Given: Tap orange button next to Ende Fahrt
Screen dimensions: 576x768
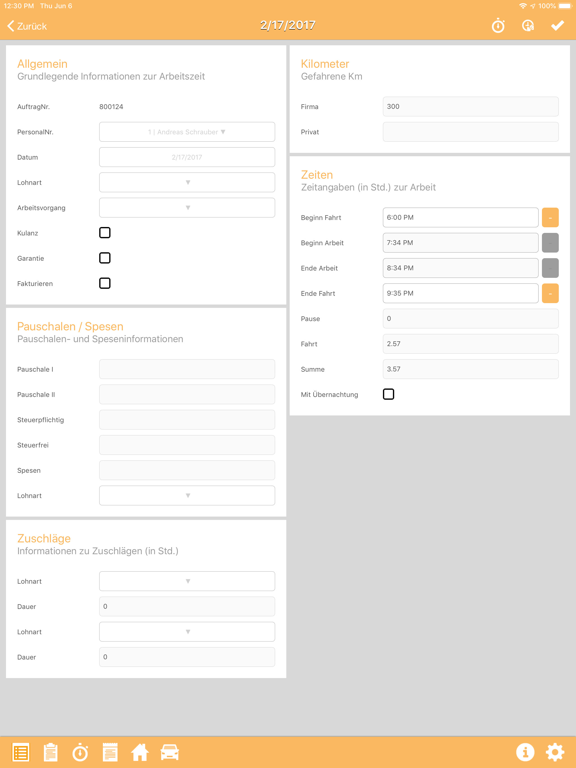Looking at the screenshot, I should (x=550, y=293).
